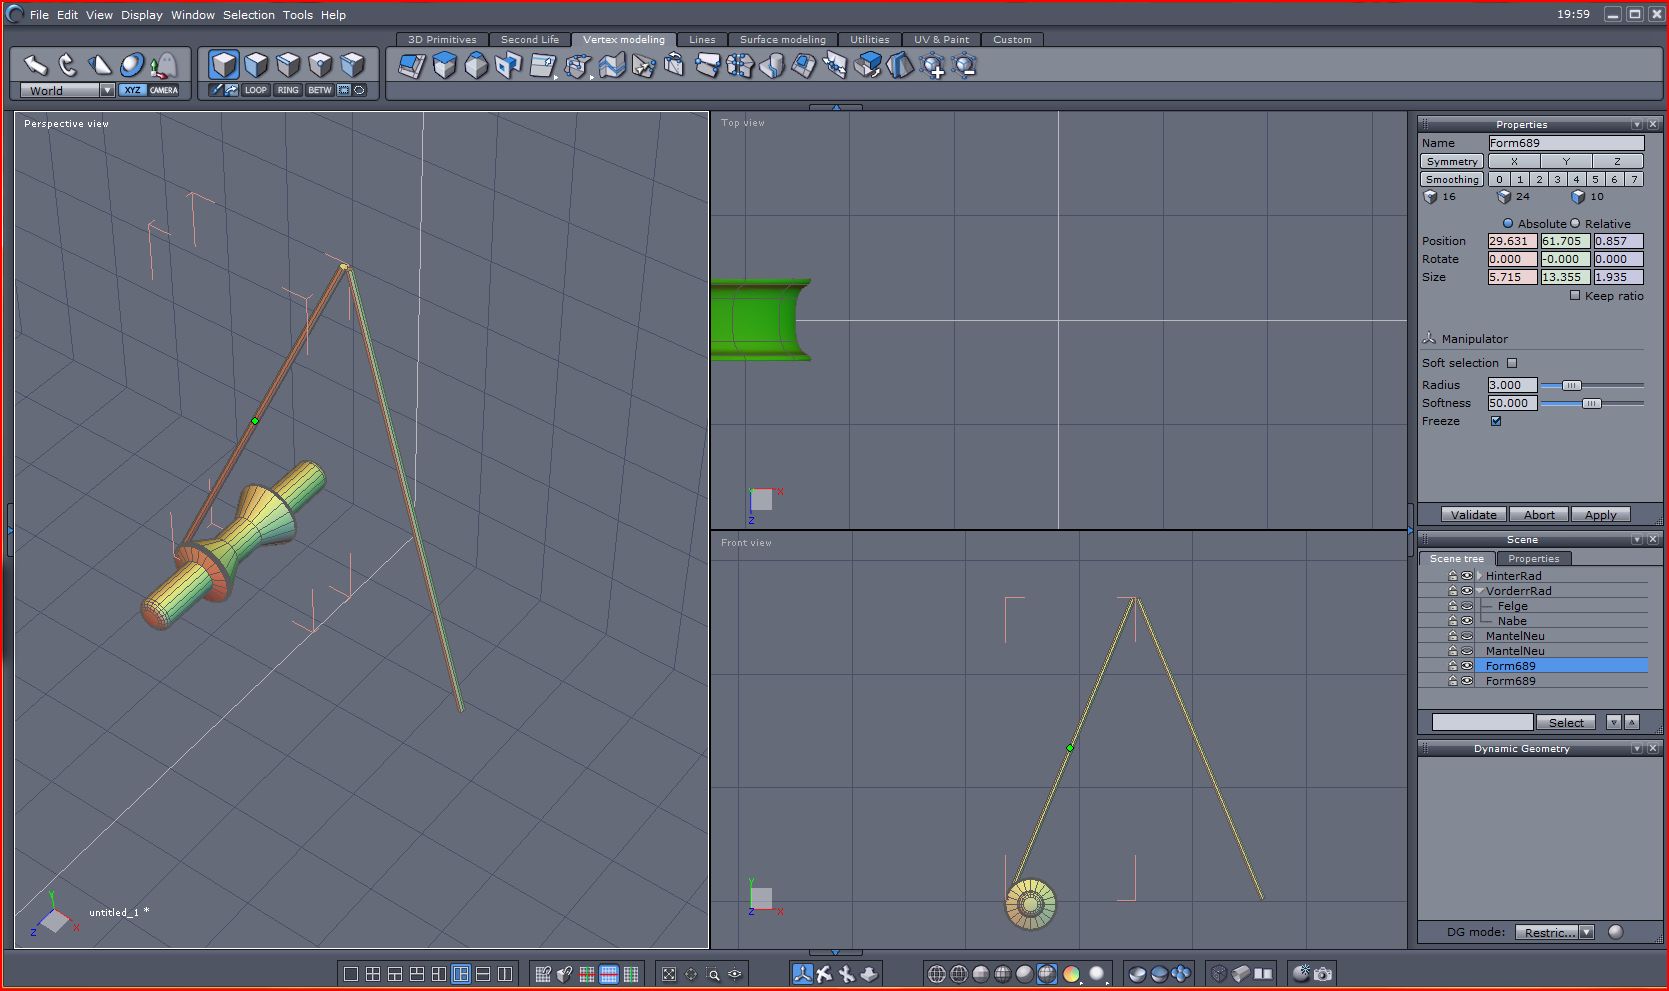Click the zoom-on-selection magnifier icon
The width and height of the screenshot is (1669, 991).
pos(713,974)
